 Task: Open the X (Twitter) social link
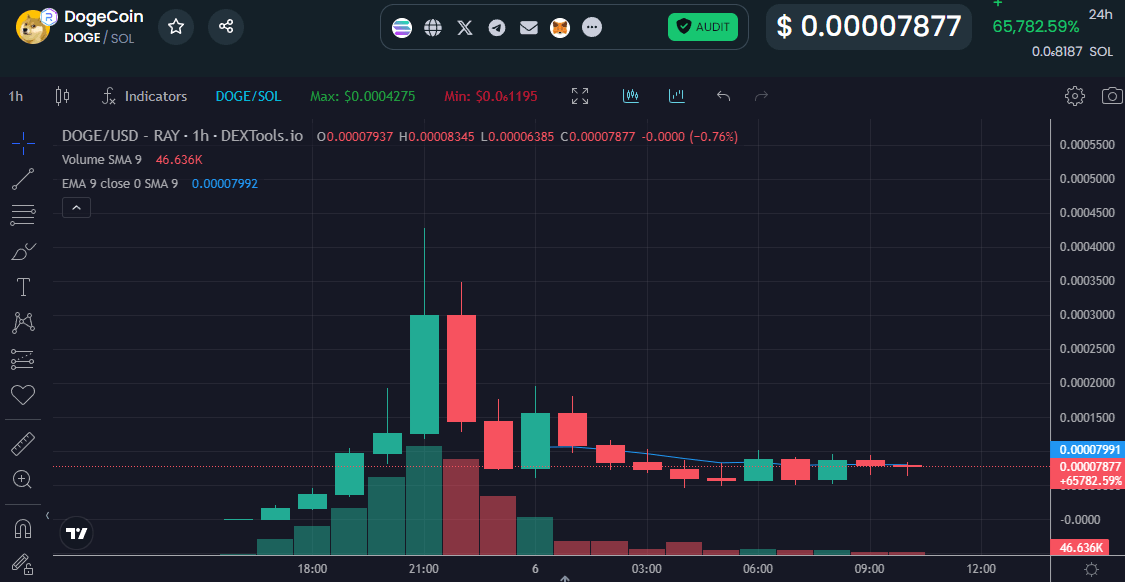point(465,28)
